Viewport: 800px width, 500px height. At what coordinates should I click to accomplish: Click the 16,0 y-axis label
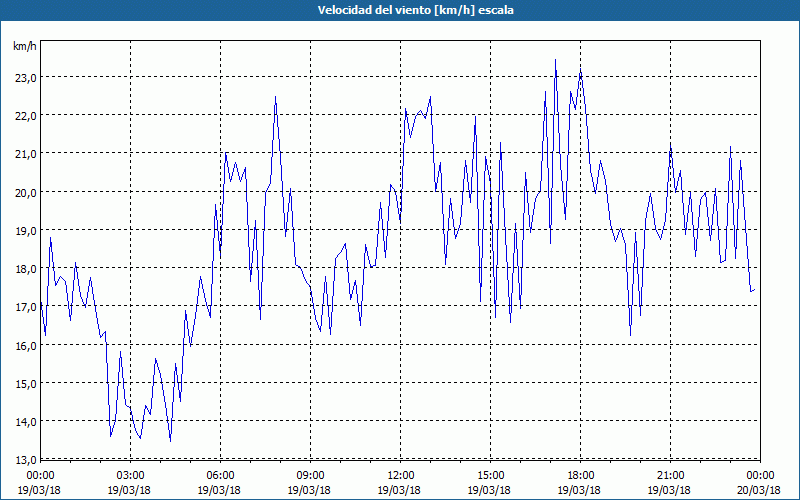pos(25,345)
